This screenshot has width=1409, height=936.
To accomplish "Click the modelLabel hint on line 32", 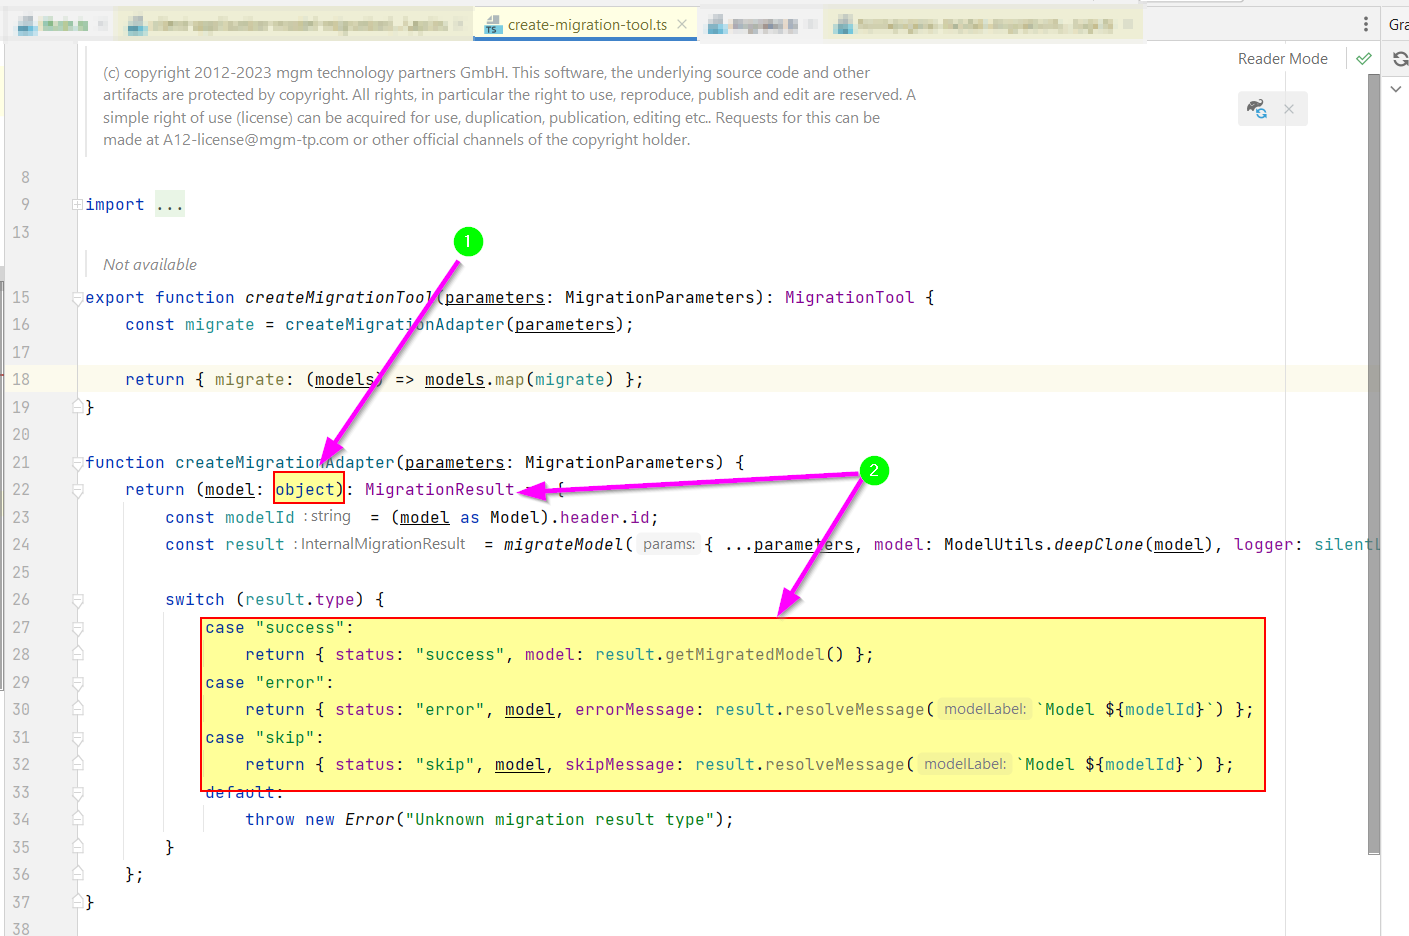I will (965, 764).
